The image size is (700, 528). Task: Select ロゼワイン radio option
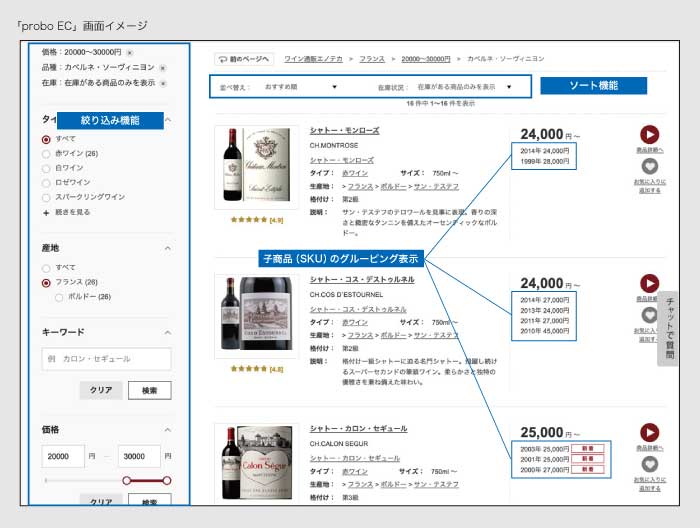[x=46, y=183]
